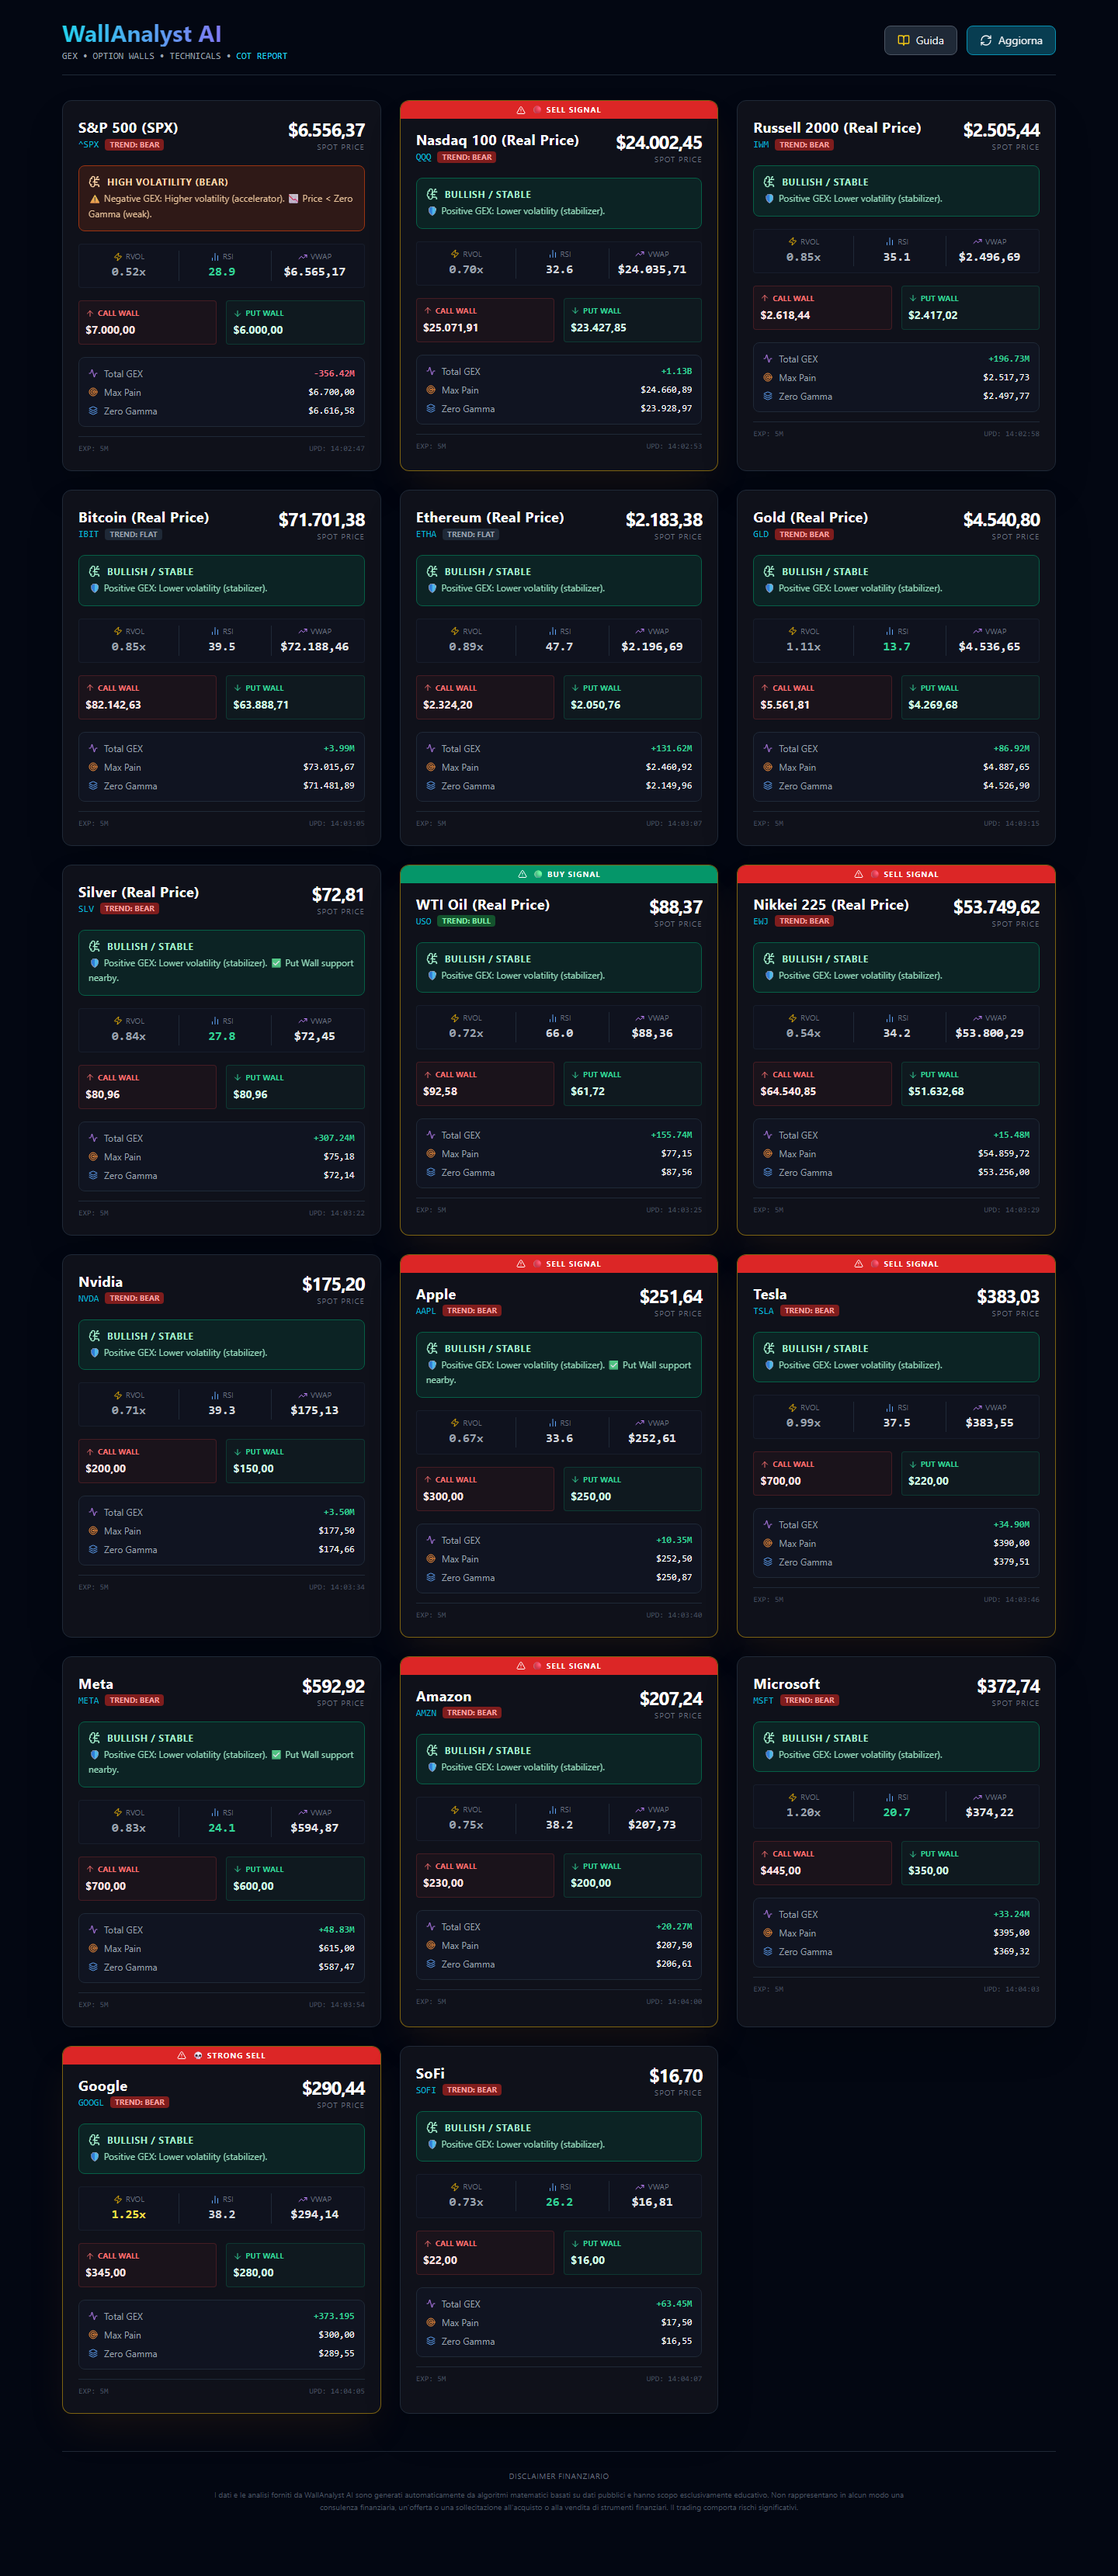Click the refresh arrows icon in Aggiorna
This screenshot has height=2576, width=1118.
(x=986, y=41)
